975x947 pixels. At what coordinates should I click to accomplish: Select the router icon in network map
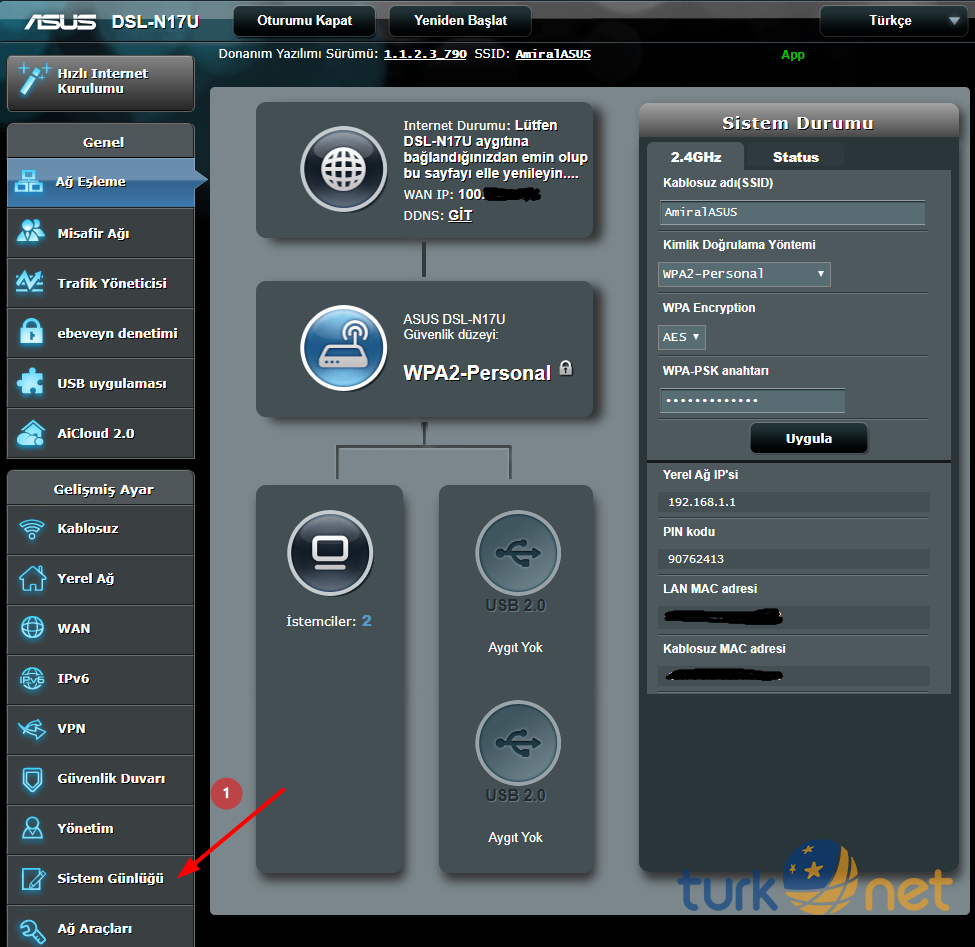pyautogui.click(x=343, y=348)
